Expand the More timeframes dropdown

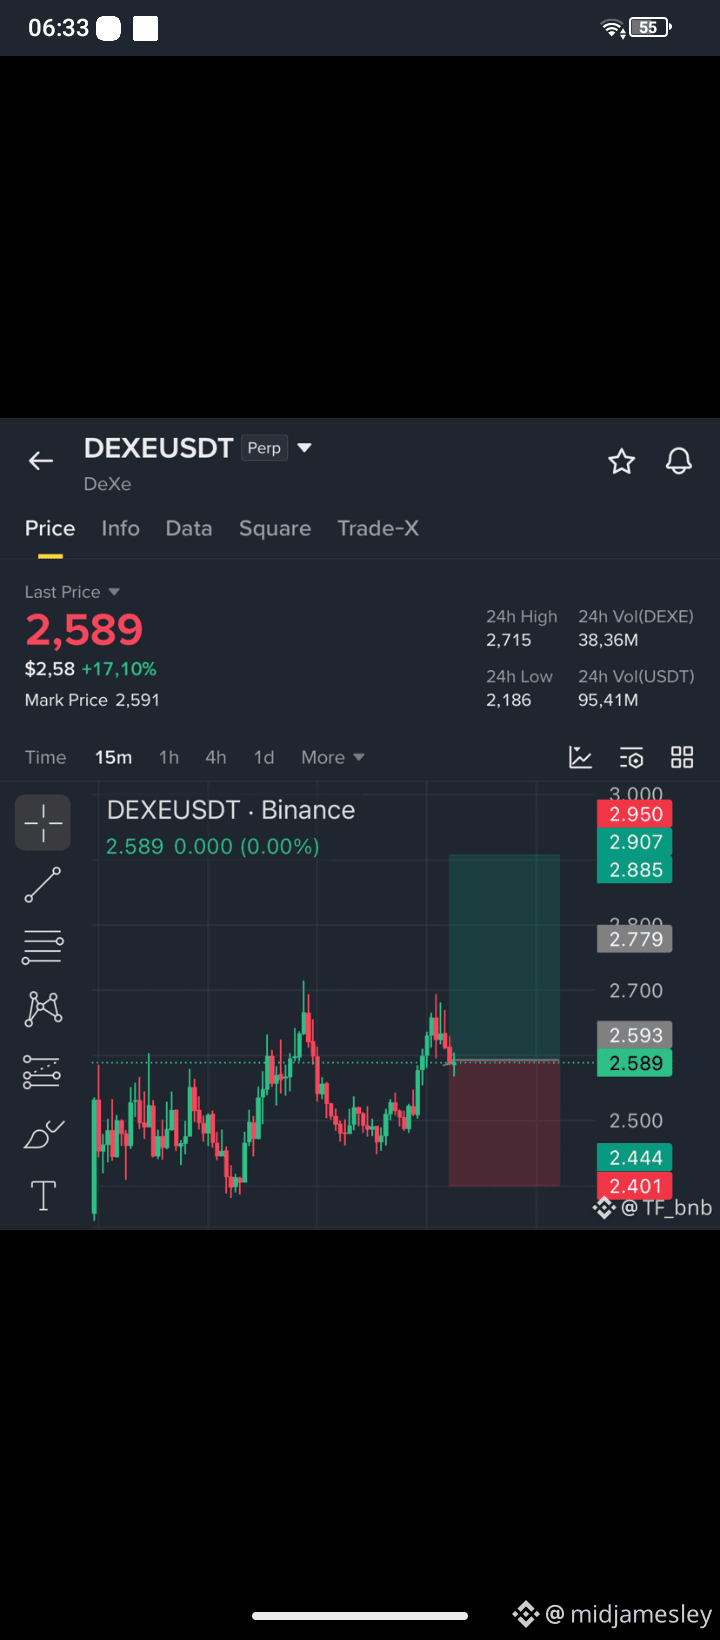point(333,757)
